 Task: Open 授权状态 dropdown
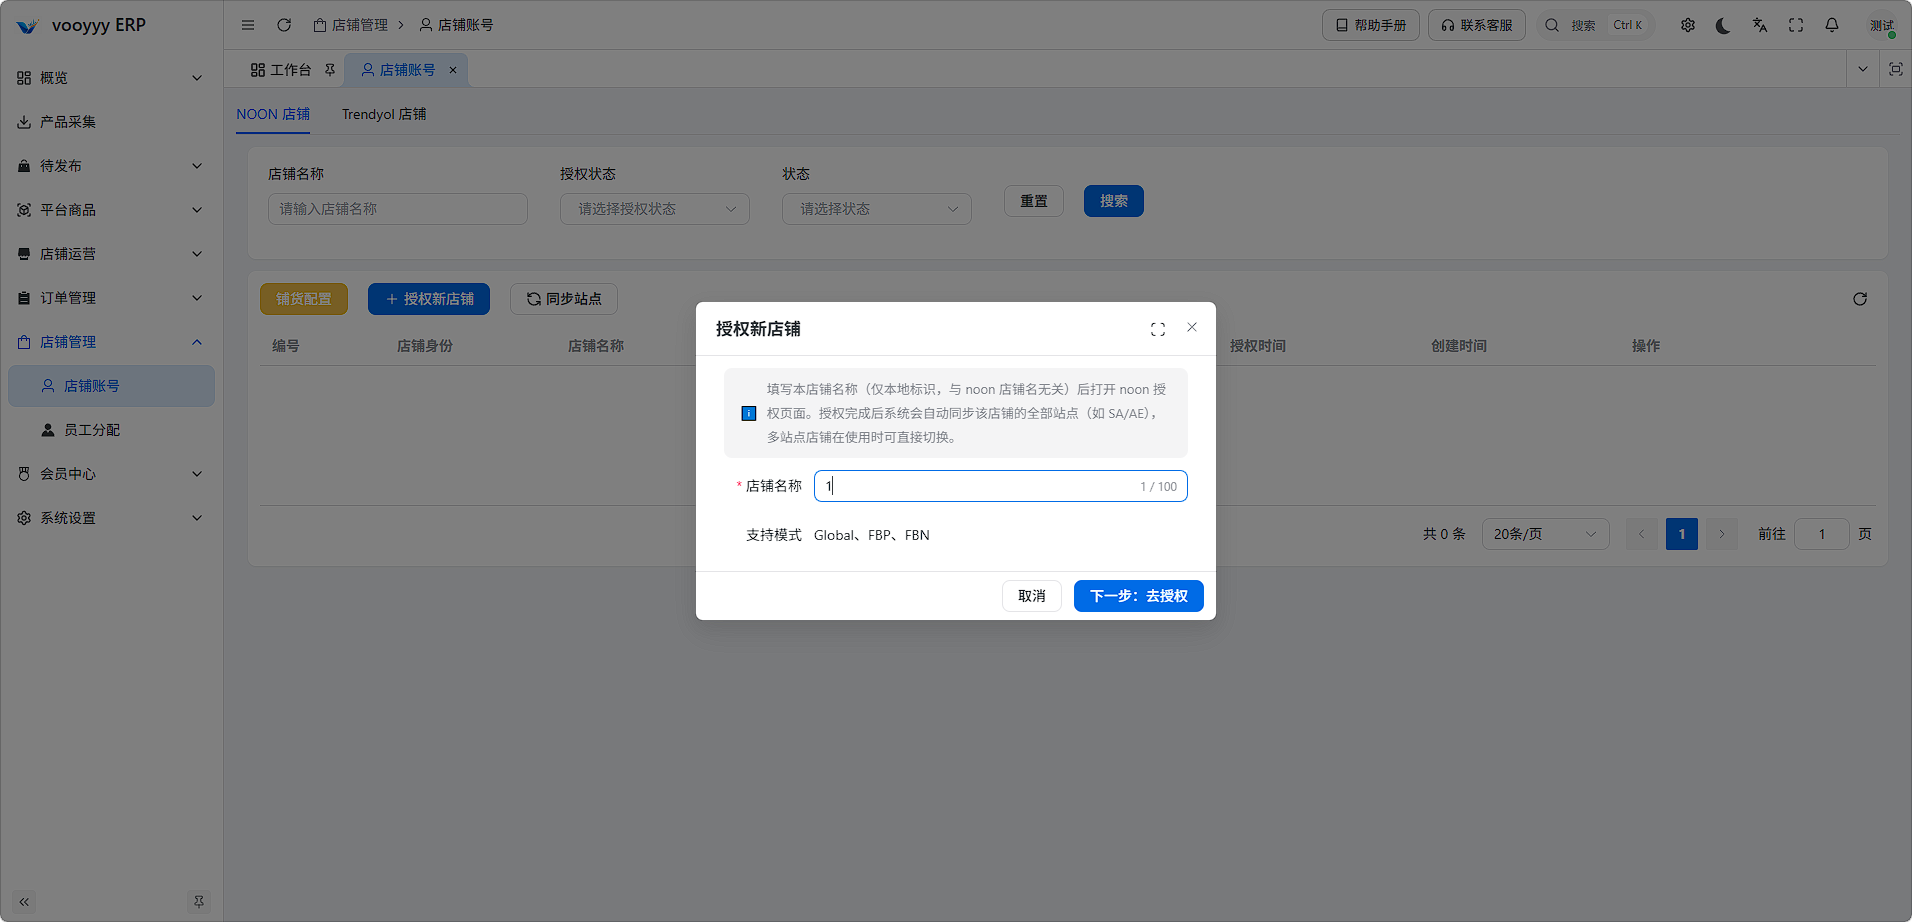click(x=655, y=209)
